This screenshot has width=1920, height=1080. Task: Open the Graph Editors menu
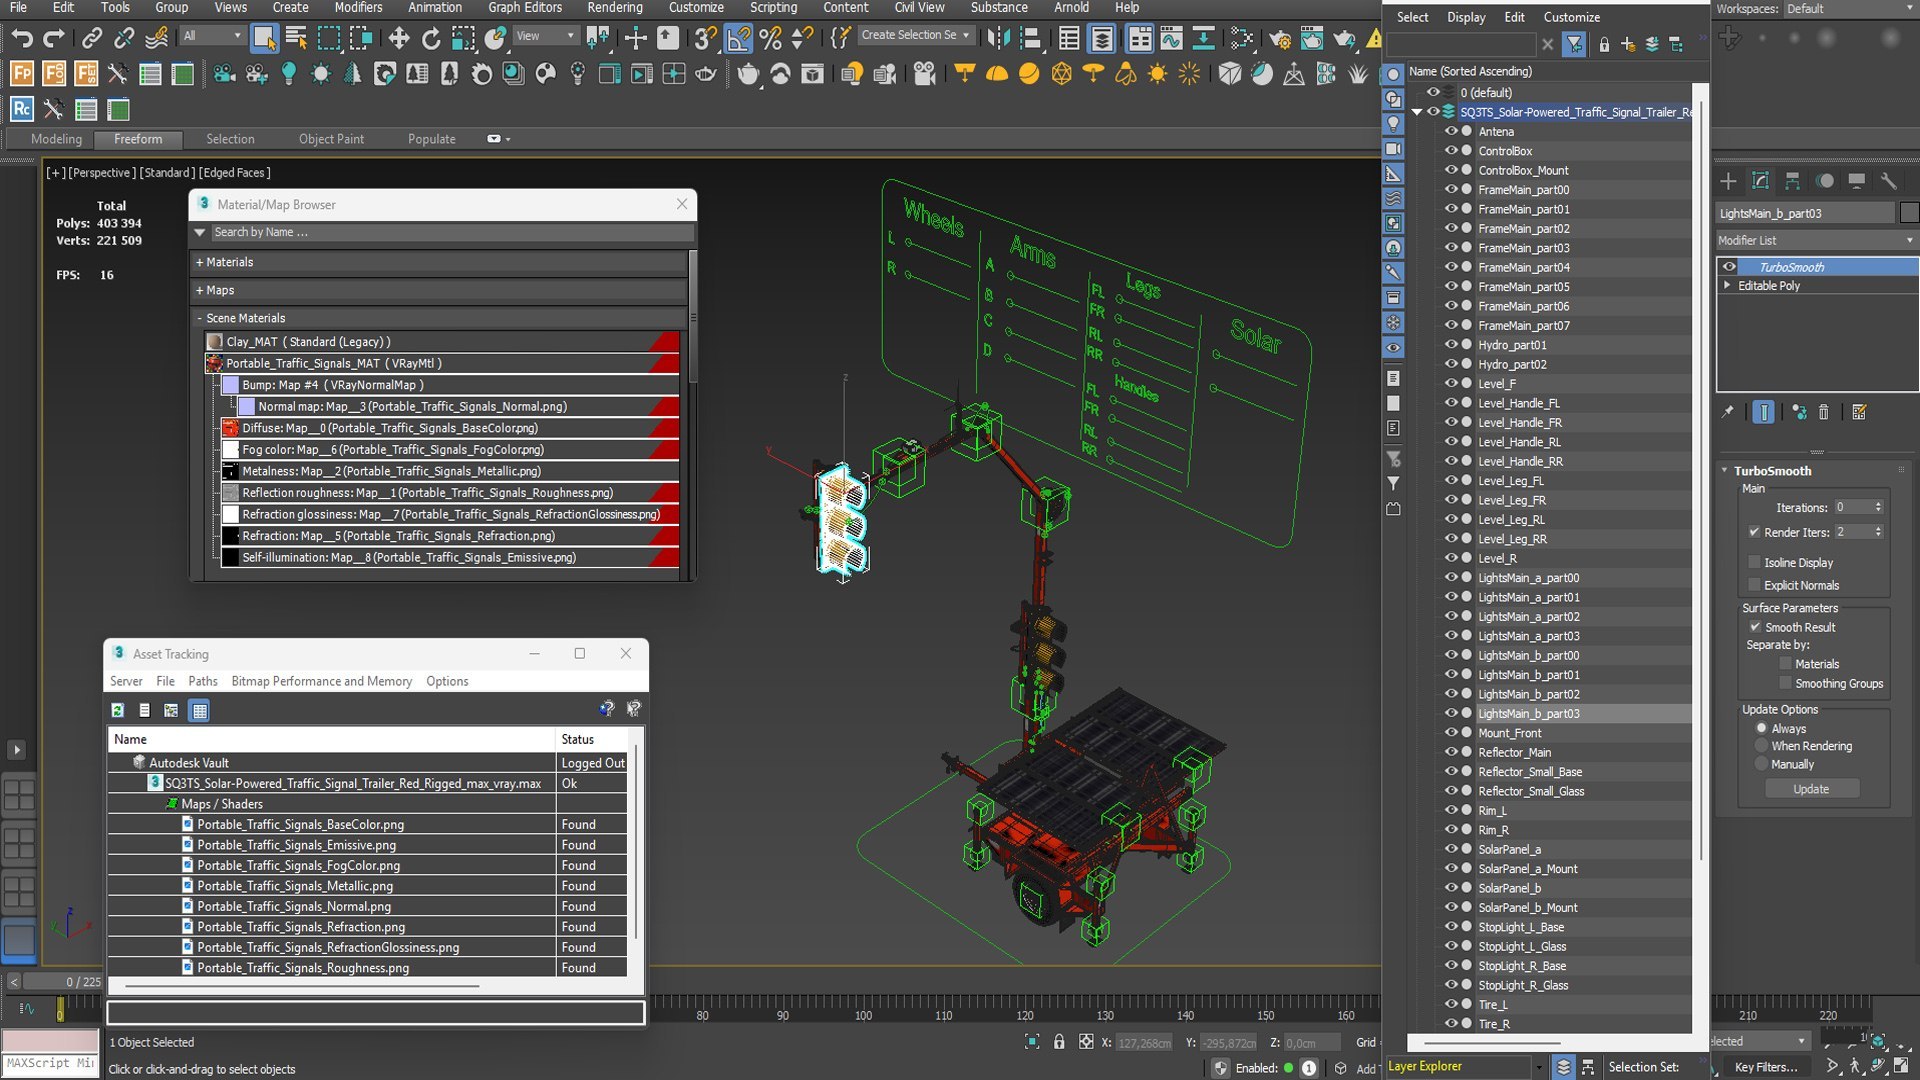click(525, 8)
